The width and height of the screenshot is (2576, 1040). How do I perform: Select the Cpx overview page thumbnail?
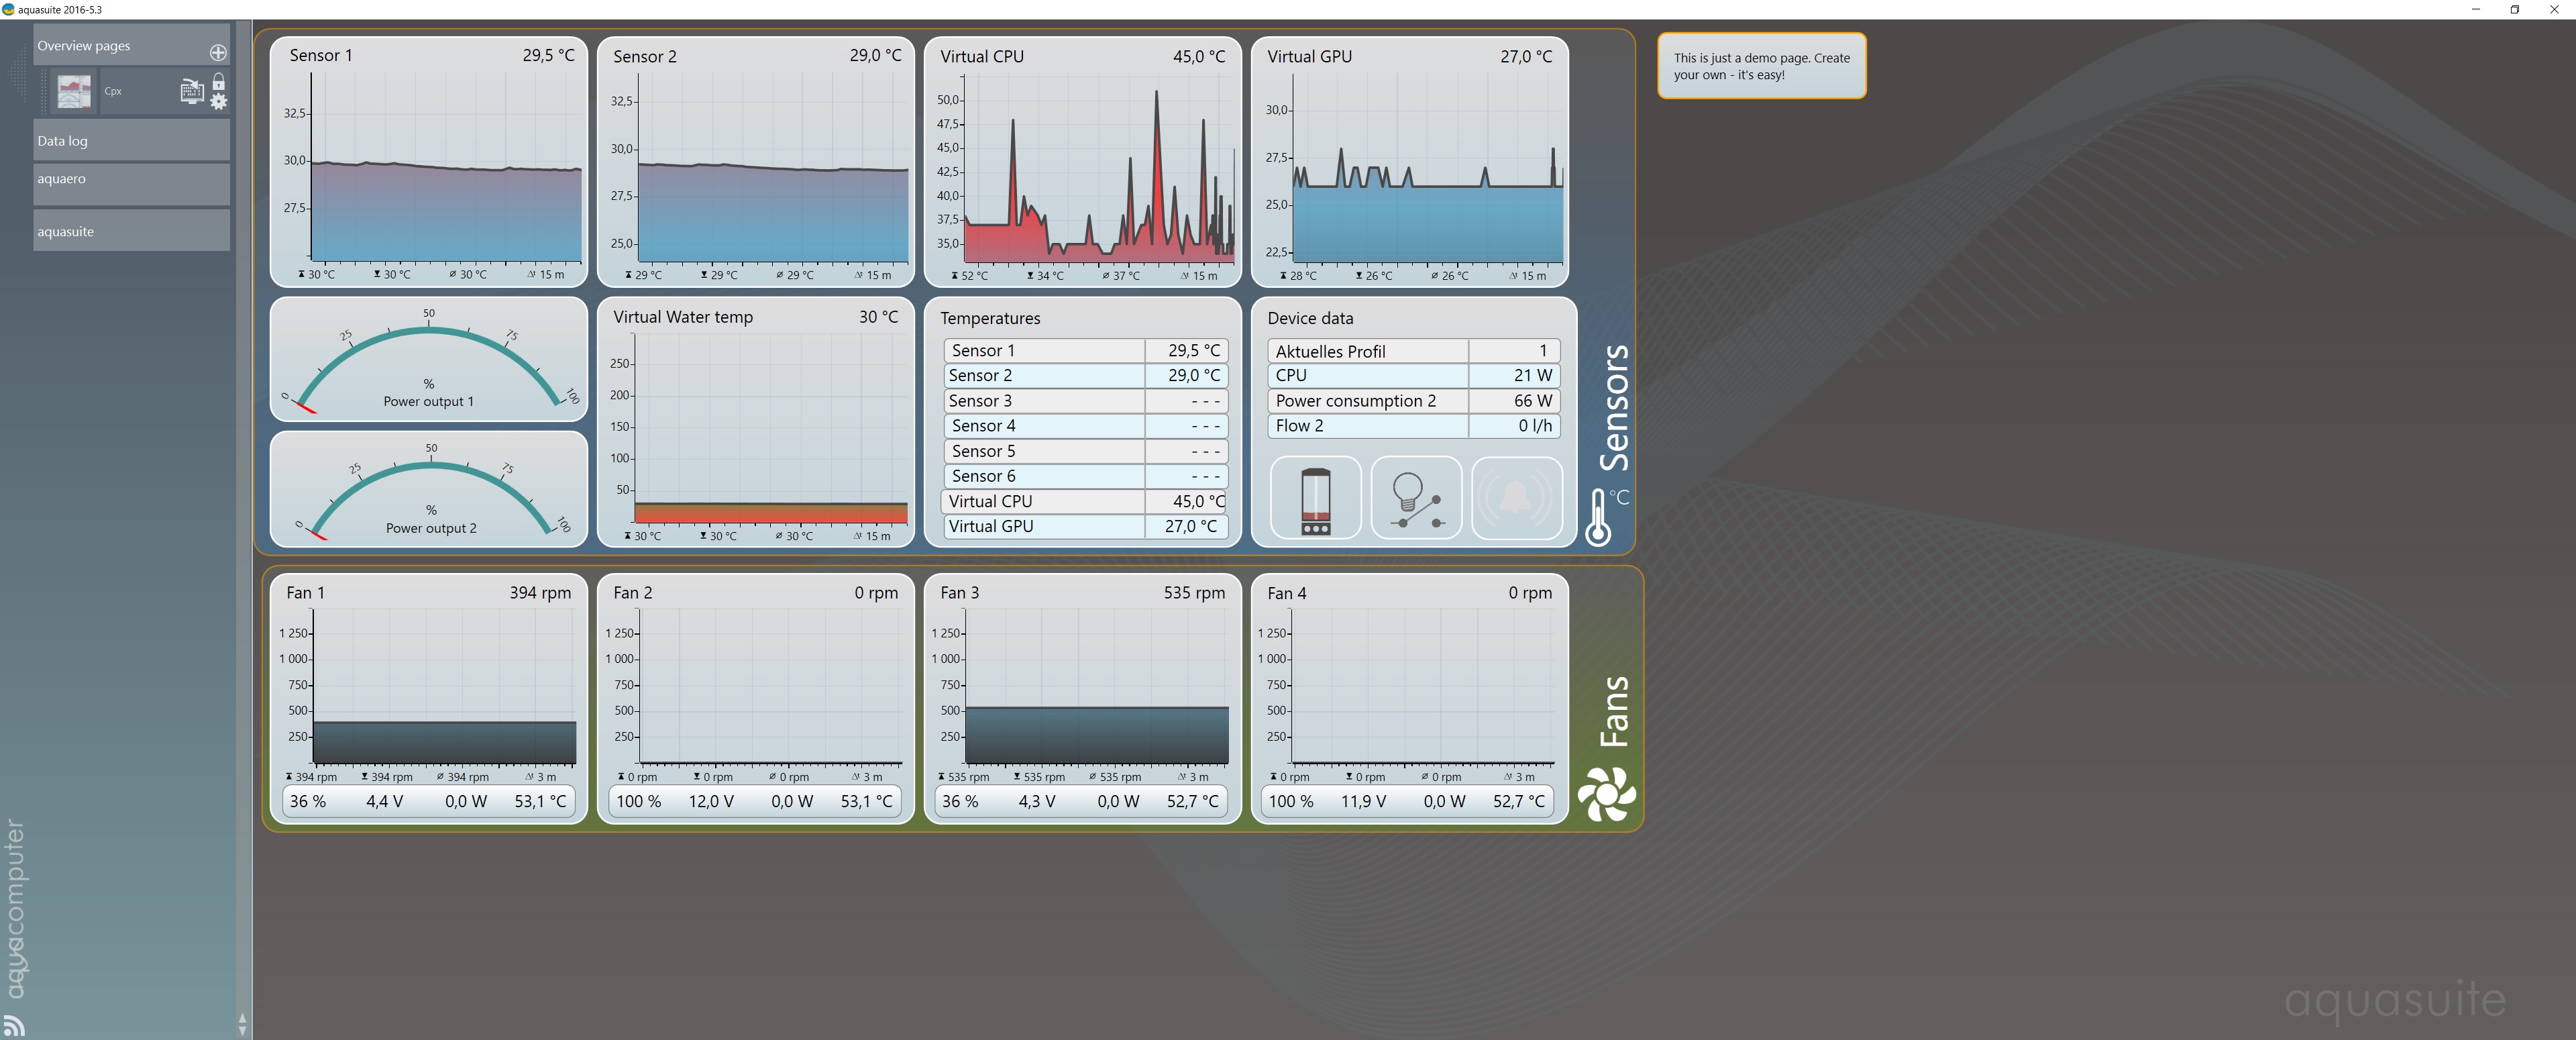(x=74, y=91)
